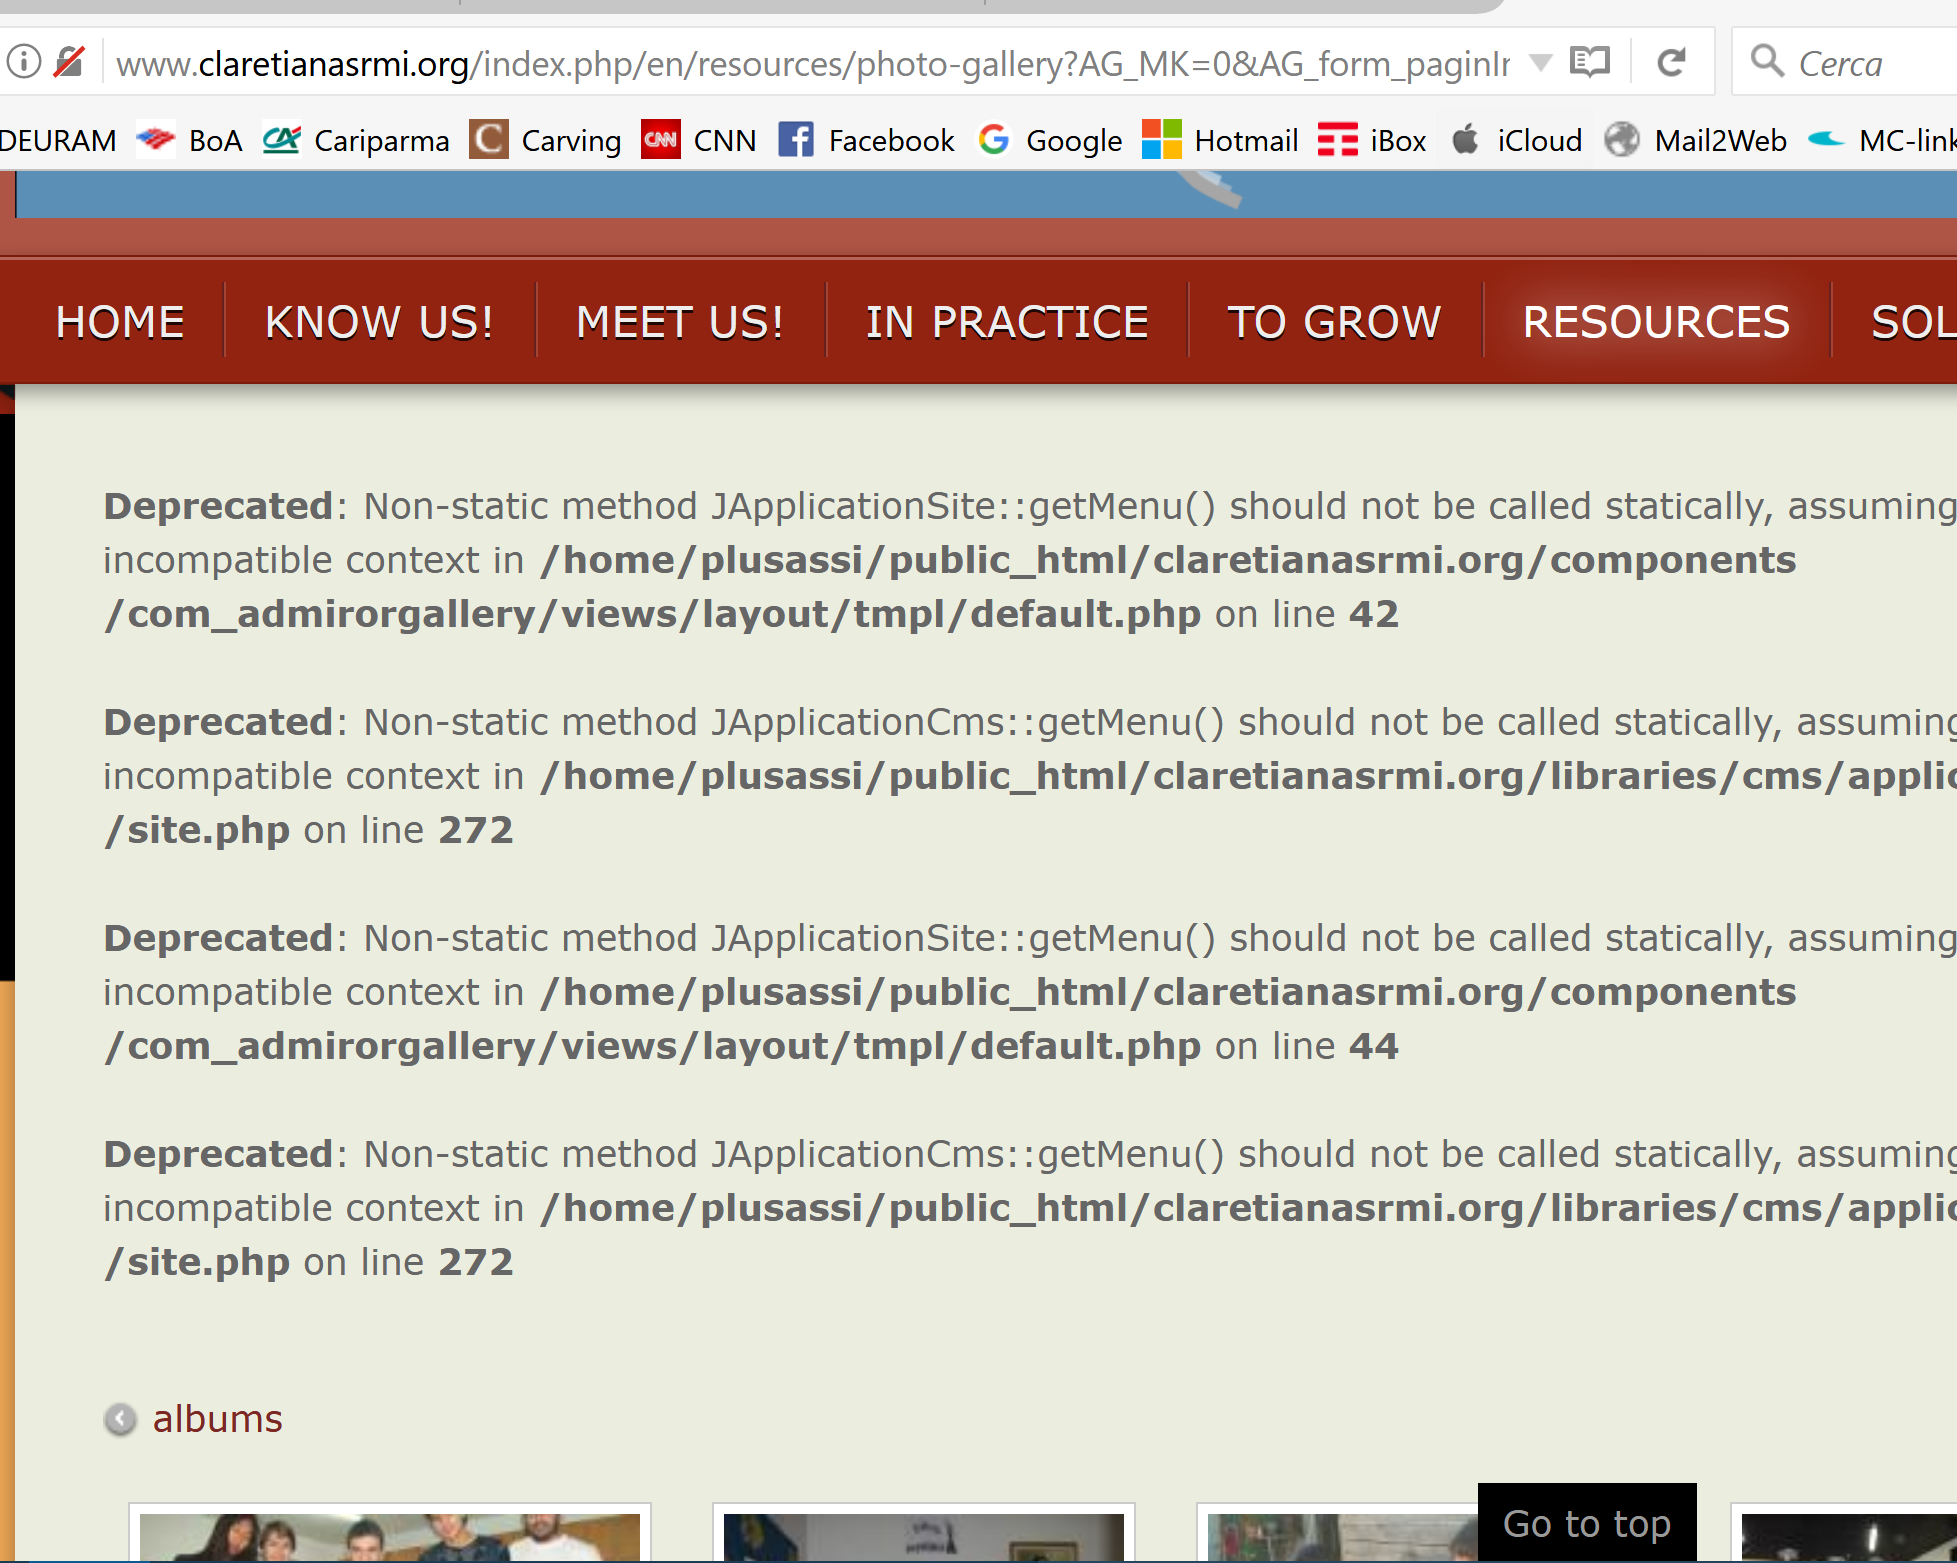Screen dimensions: 1957x1563
Task: Open the DEURAM bookmark
Action: tap(58, 141)
